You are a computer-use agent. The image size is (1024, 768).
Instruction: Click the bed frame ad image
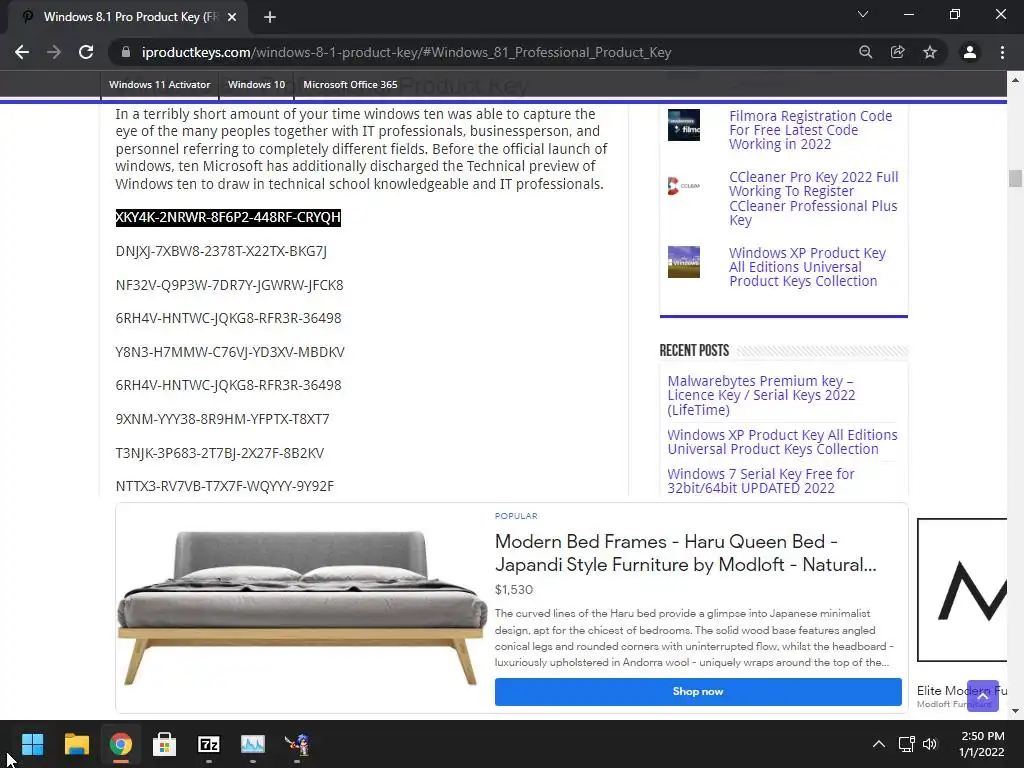click(302, 608)
